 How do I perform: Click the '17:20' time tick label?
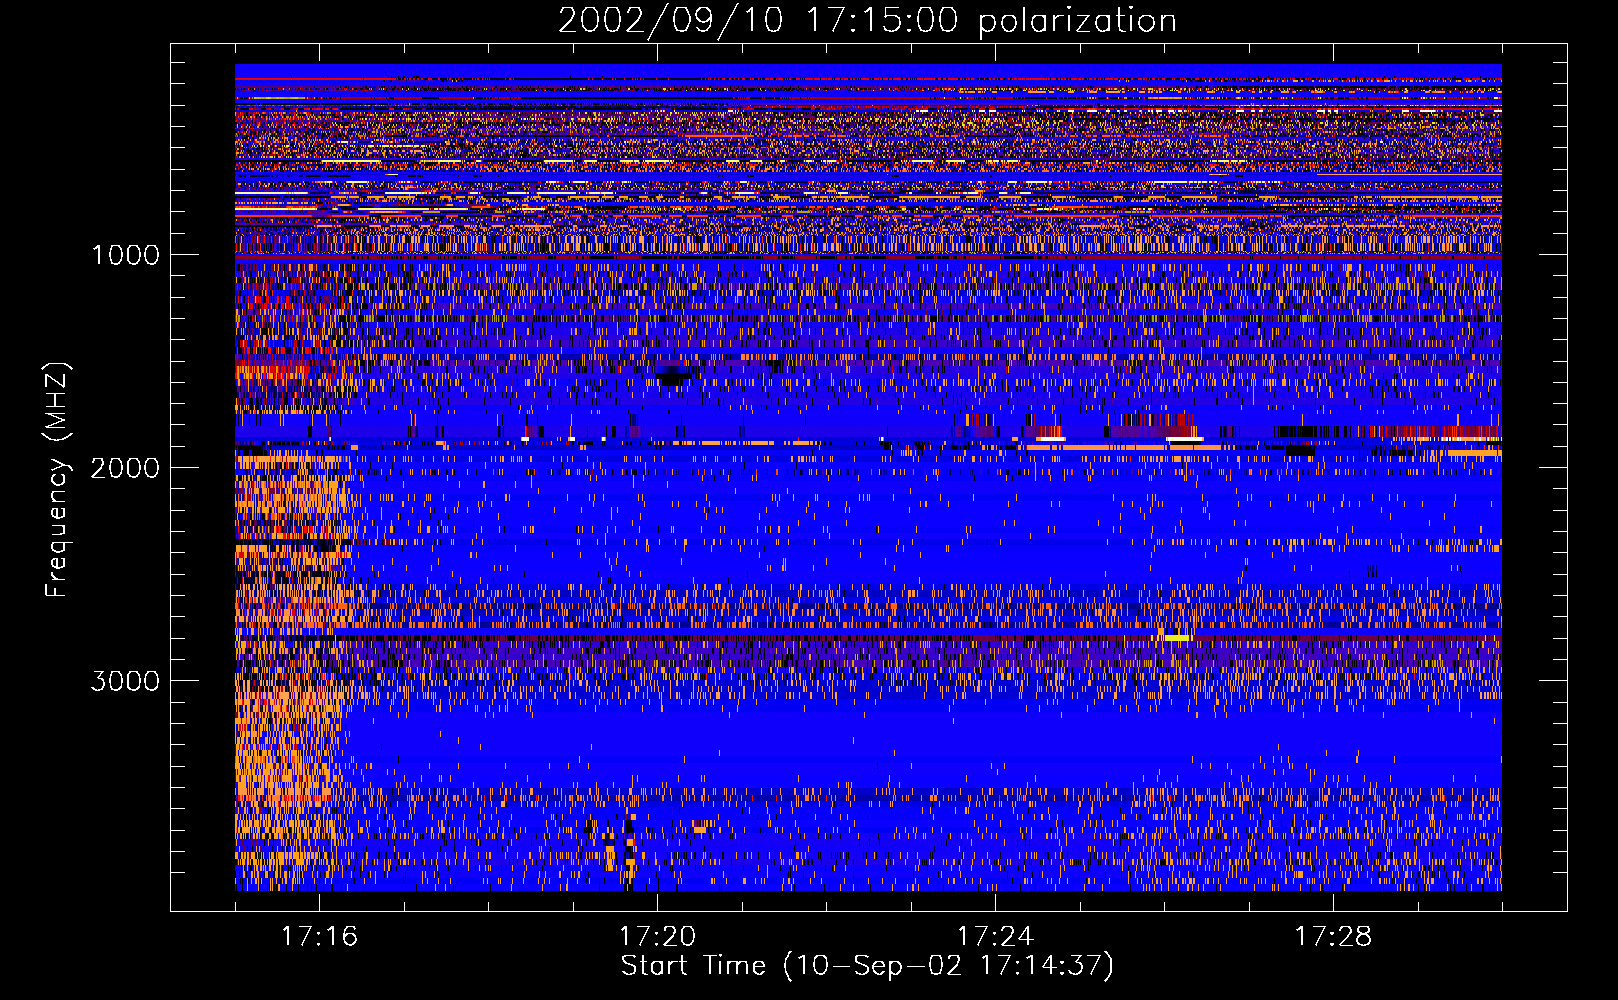coord(657,936)
